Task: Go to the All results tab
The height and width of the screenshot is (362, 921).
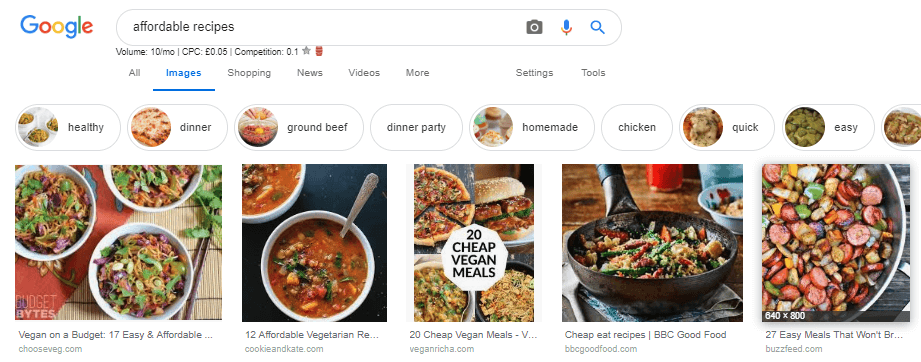Action: pos(135,73)
